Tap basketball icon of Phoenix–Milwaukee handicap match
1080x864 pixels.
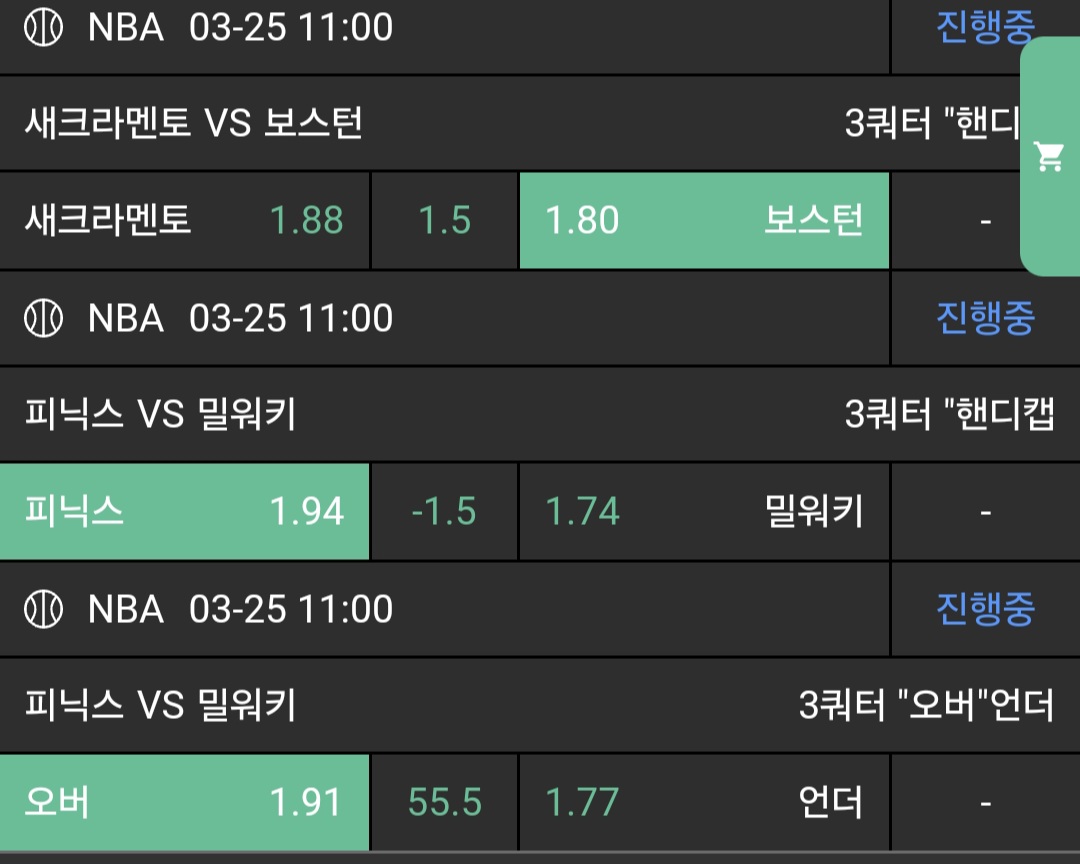(x=44, y=319)
